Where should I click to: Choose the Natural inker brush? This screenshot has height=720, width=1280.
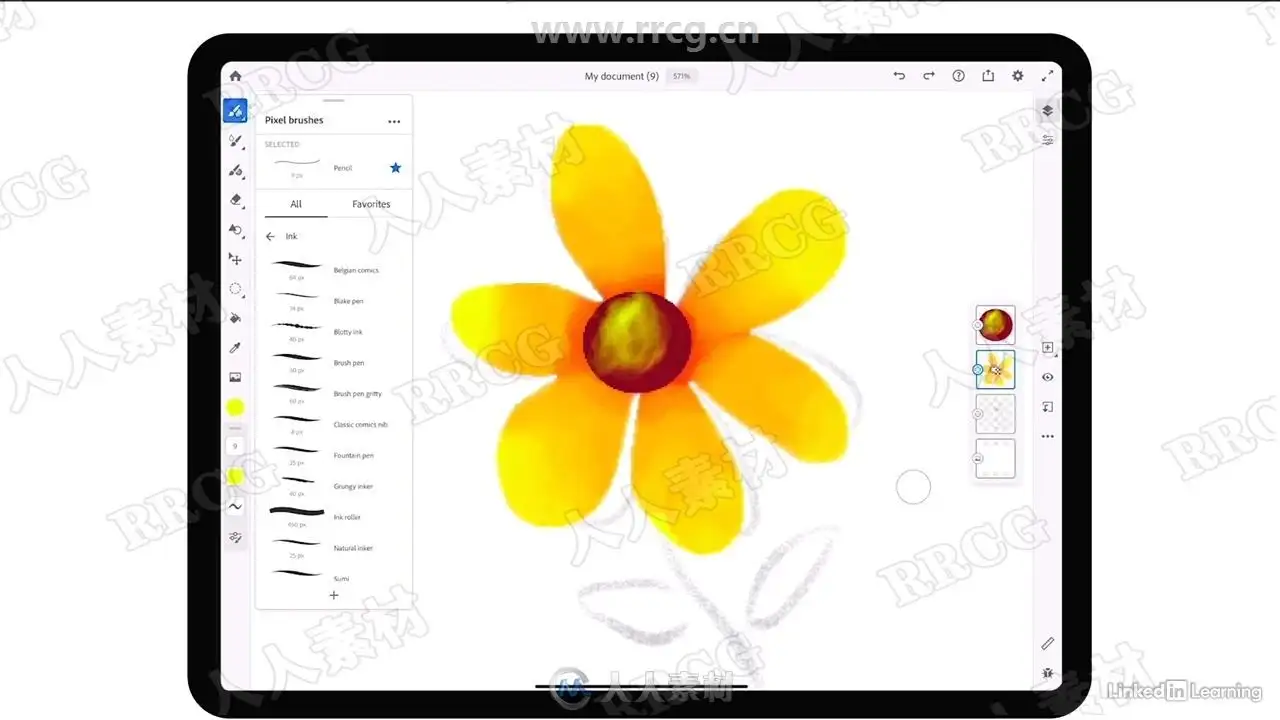pyautogui.click(x=333, y=548)
